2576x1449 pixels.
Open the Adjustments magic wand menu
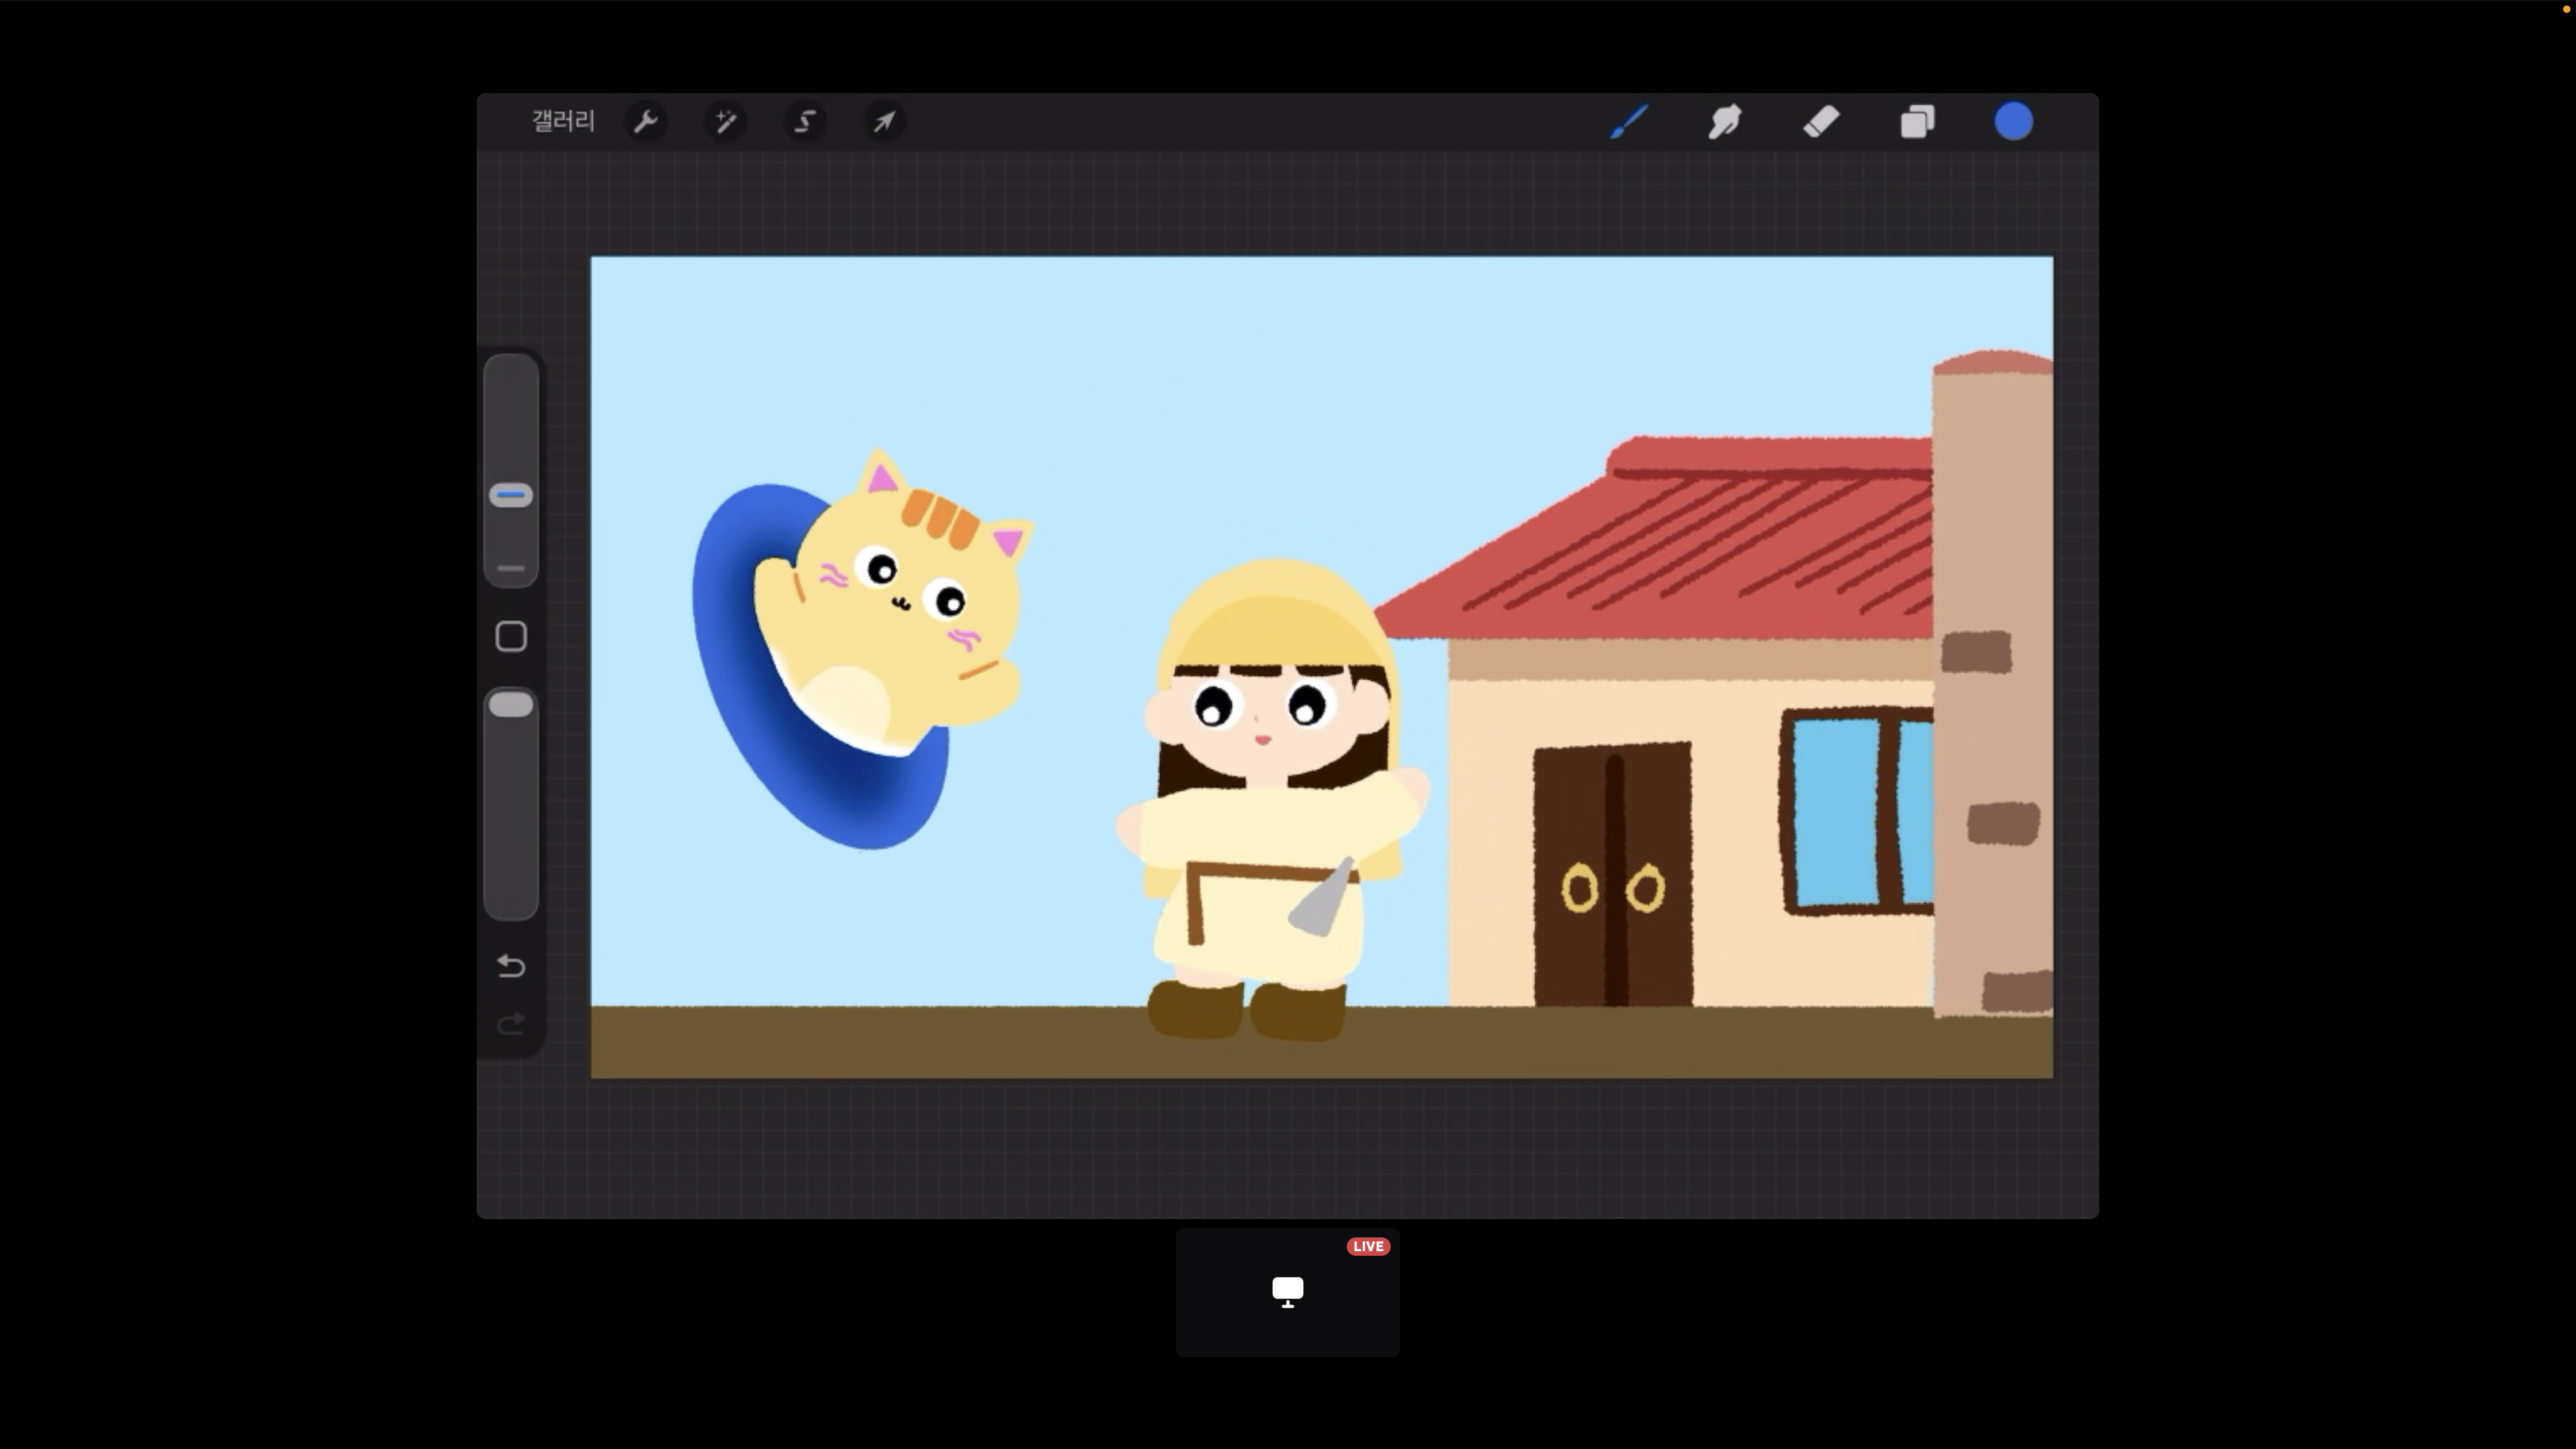pos(725,121)
